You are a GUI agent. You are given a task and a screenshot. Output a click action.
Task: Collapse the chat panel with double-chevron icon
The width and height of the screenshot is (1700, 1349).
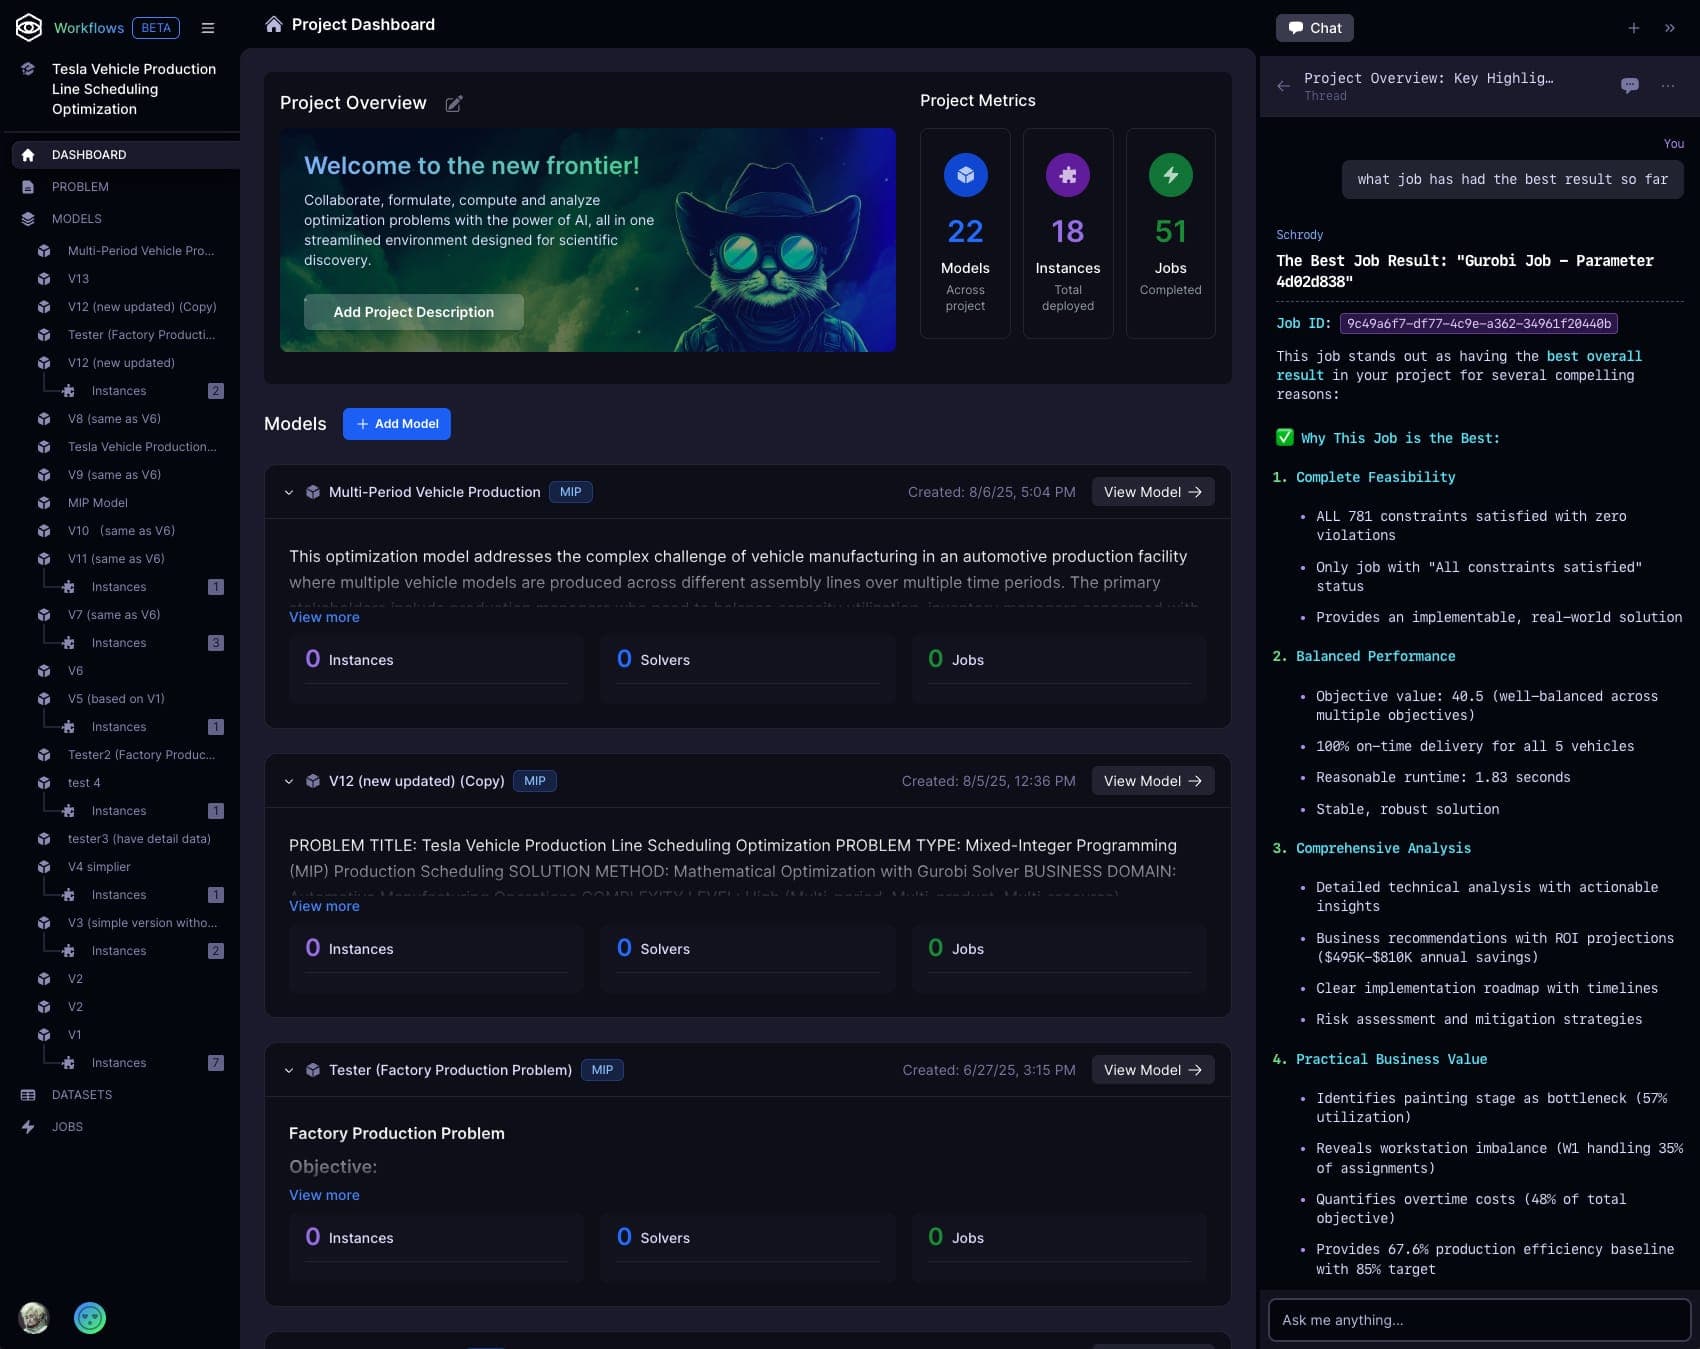coord(1669,28)
